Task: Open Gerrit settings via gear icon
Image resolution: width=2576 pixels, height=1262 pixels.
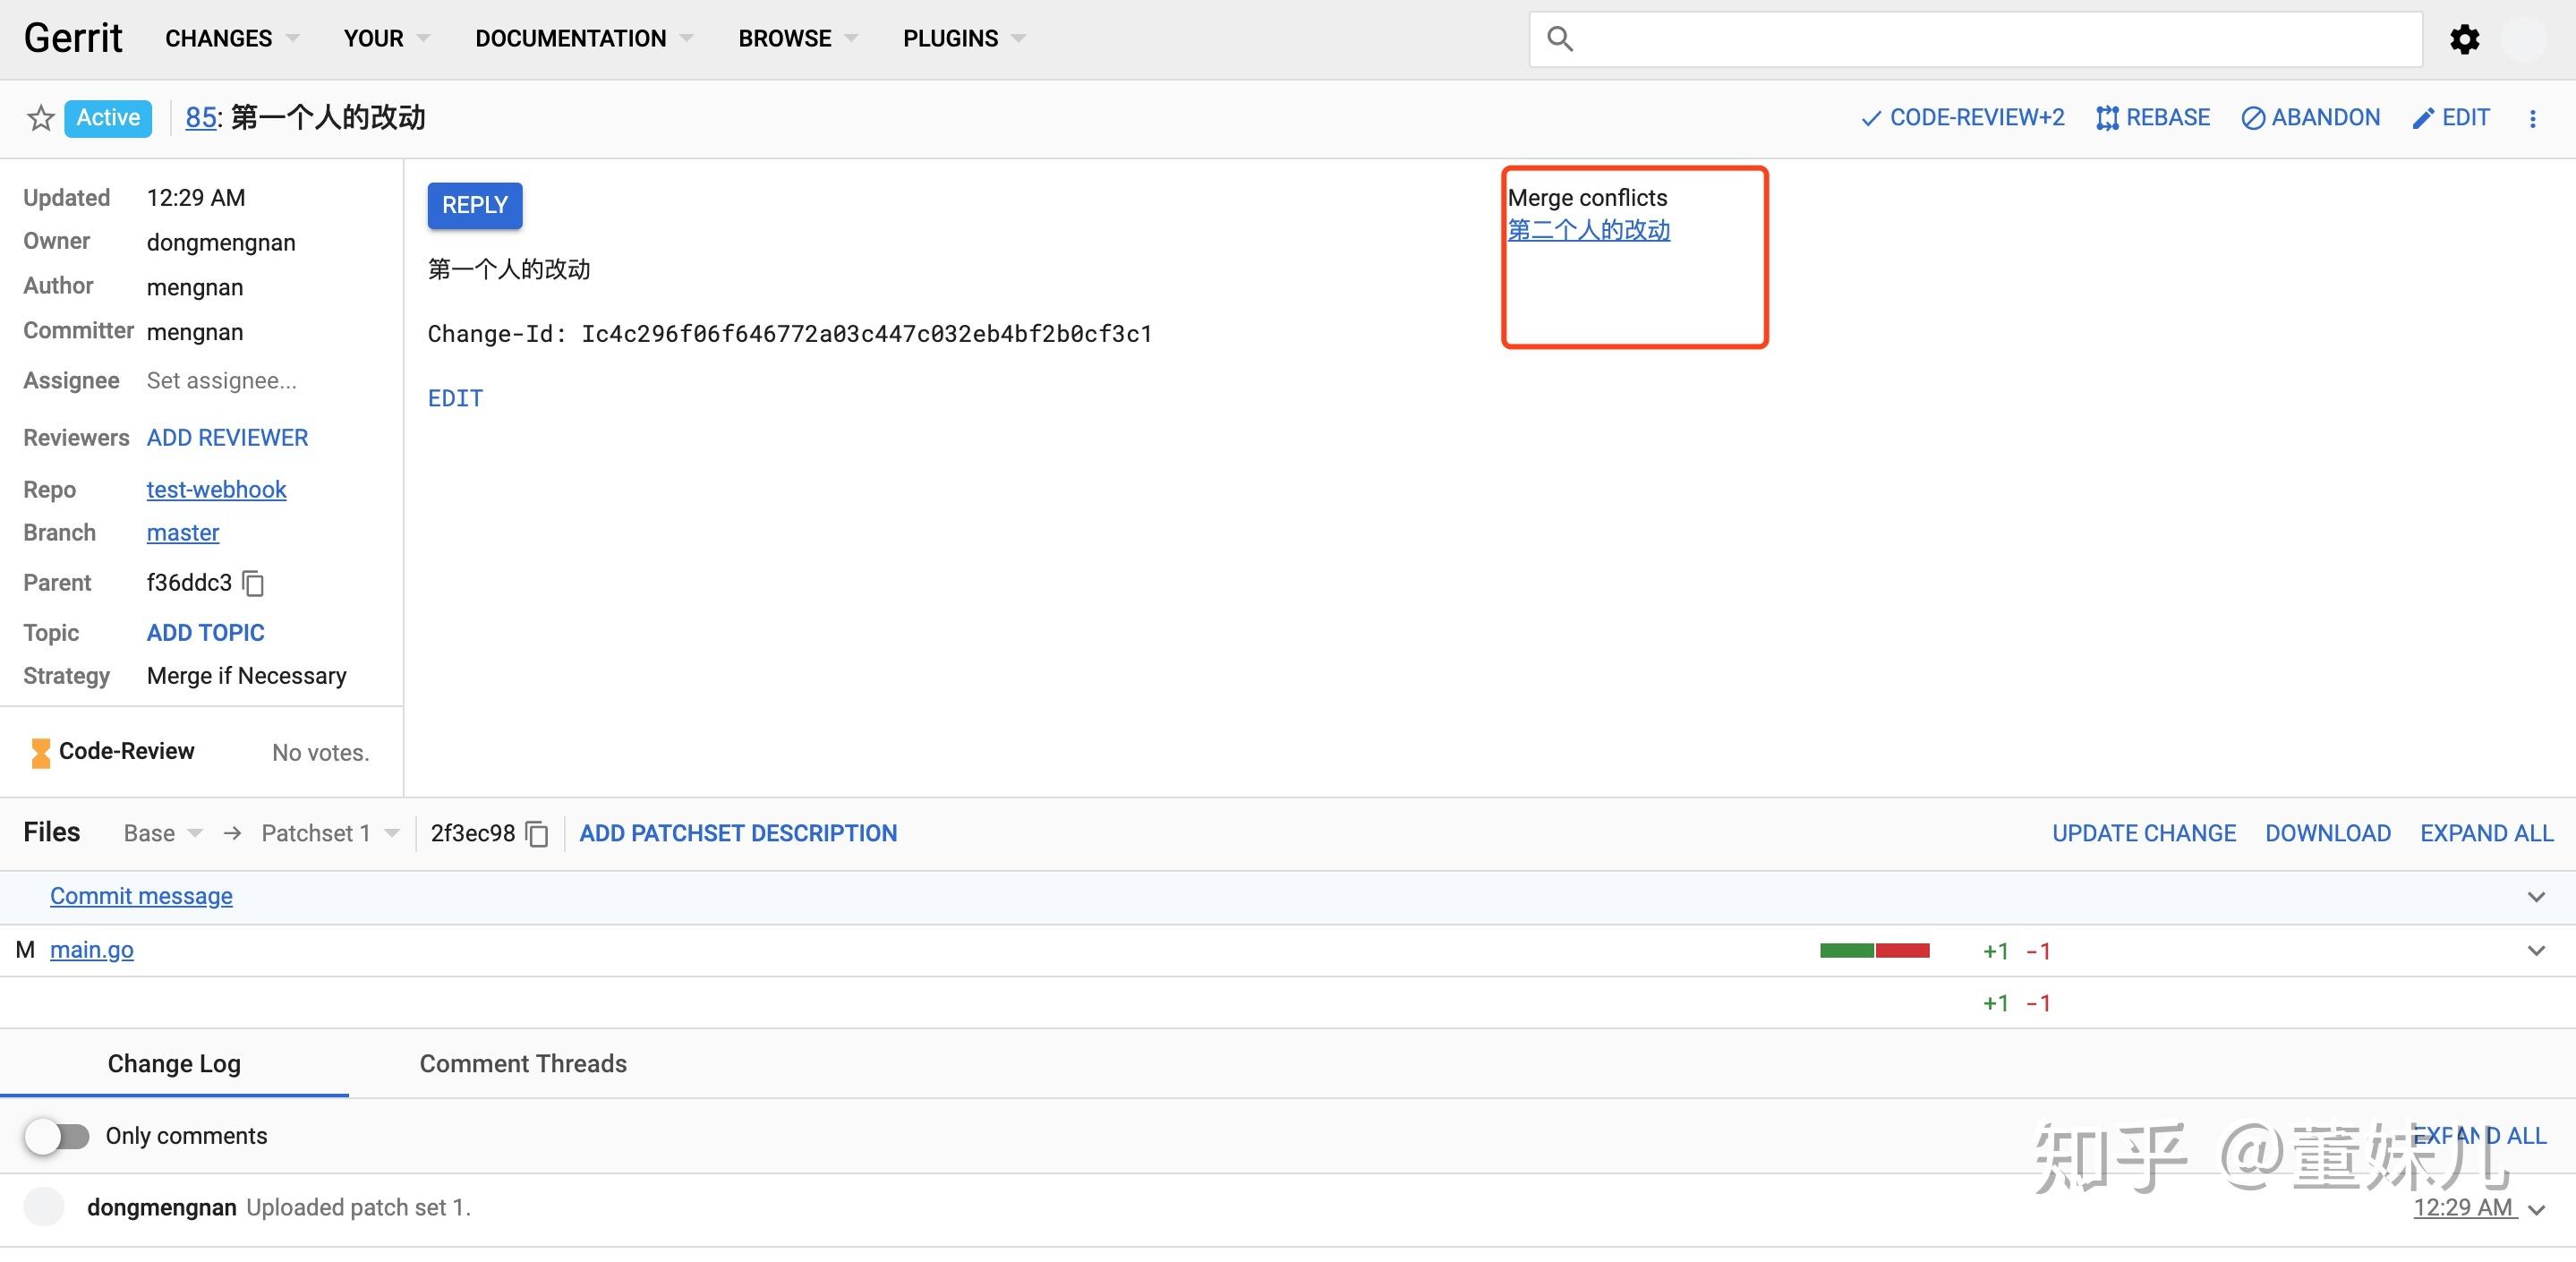Action: coord(2465,39)
